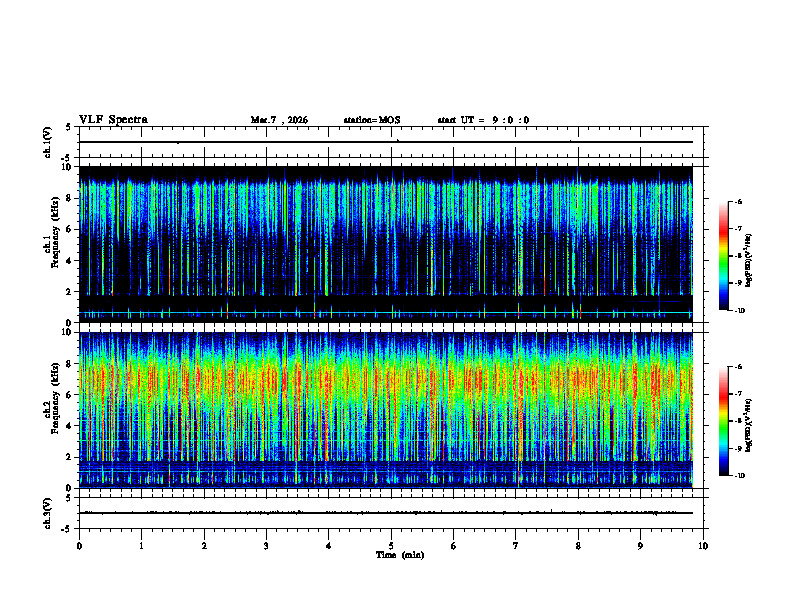The height and width of the screenshot is (612, 792).
Task: Select the date text "Mar.7 , 2026"
Action: 279,120
